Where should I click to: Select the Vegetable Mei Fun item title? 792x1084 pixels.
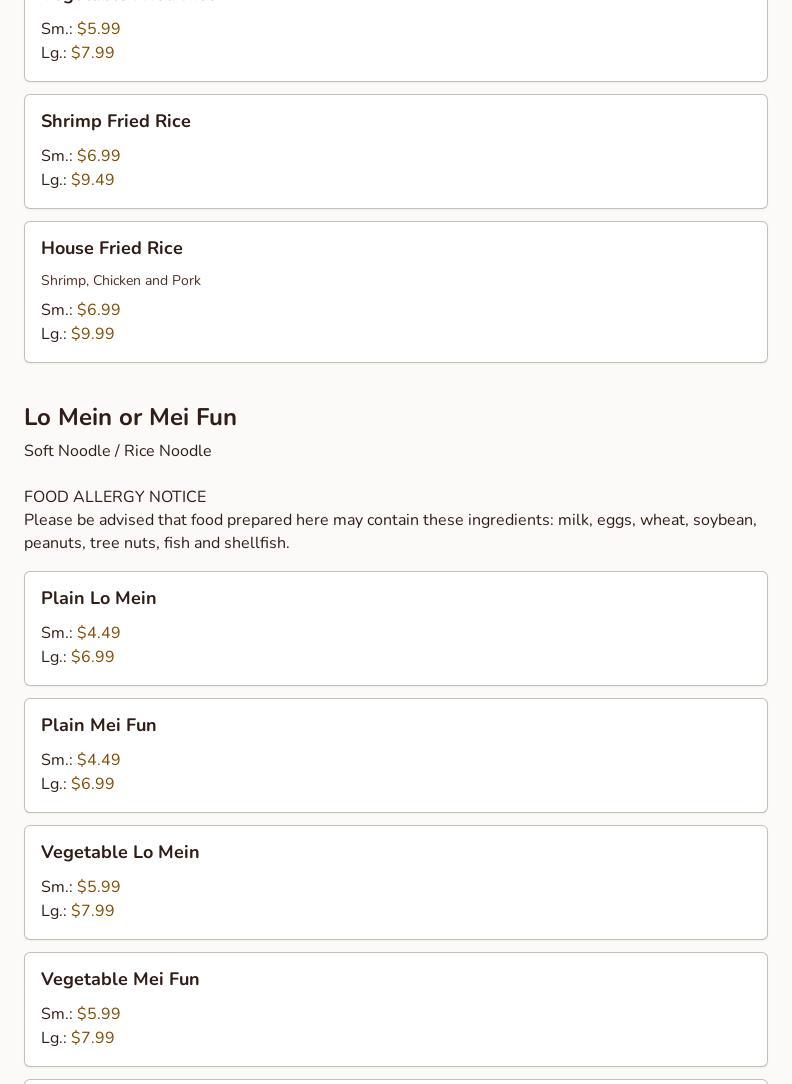click(120, 979)
